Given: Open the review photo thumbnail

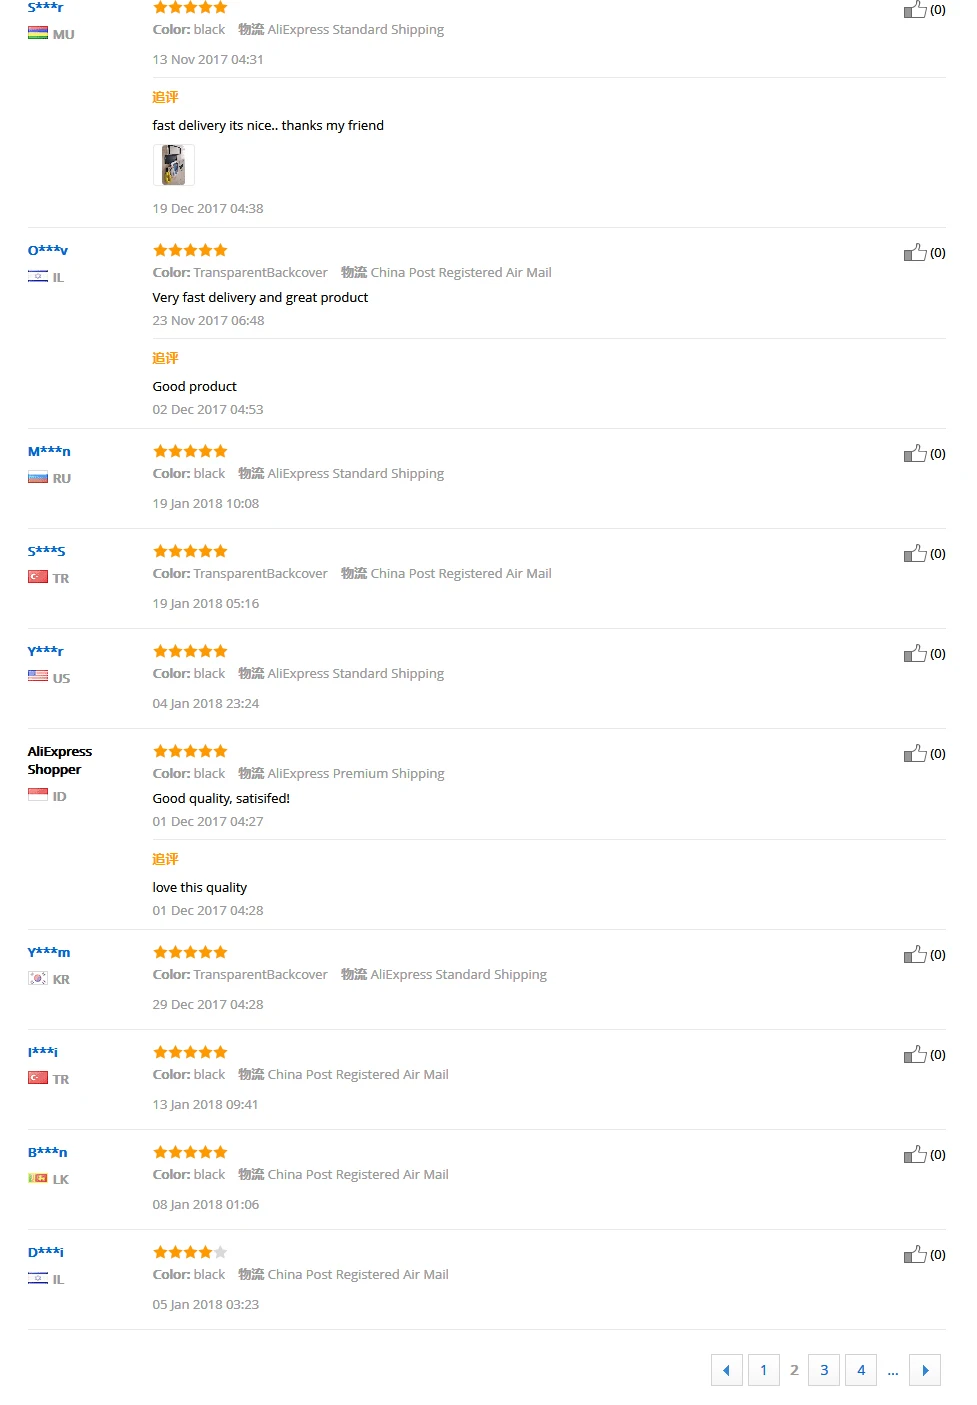Looking at the screenshot, I should pos(174,165).
